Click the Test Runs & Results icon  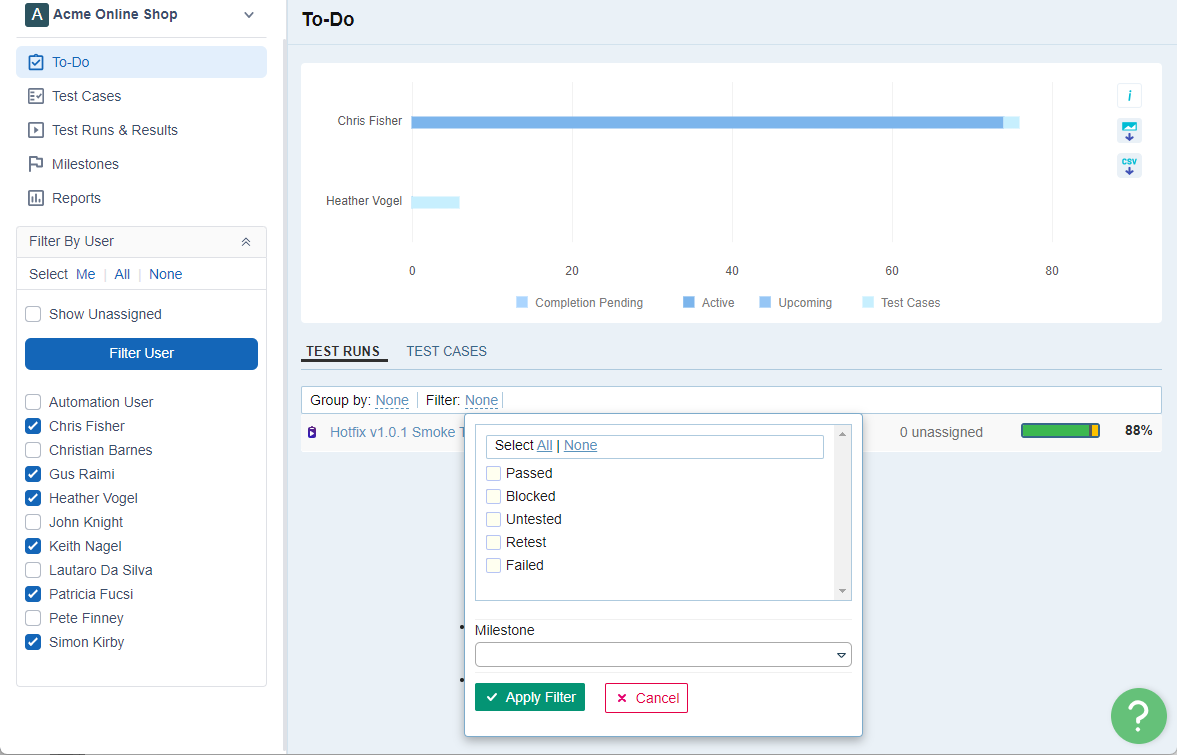tap(36, 130)
